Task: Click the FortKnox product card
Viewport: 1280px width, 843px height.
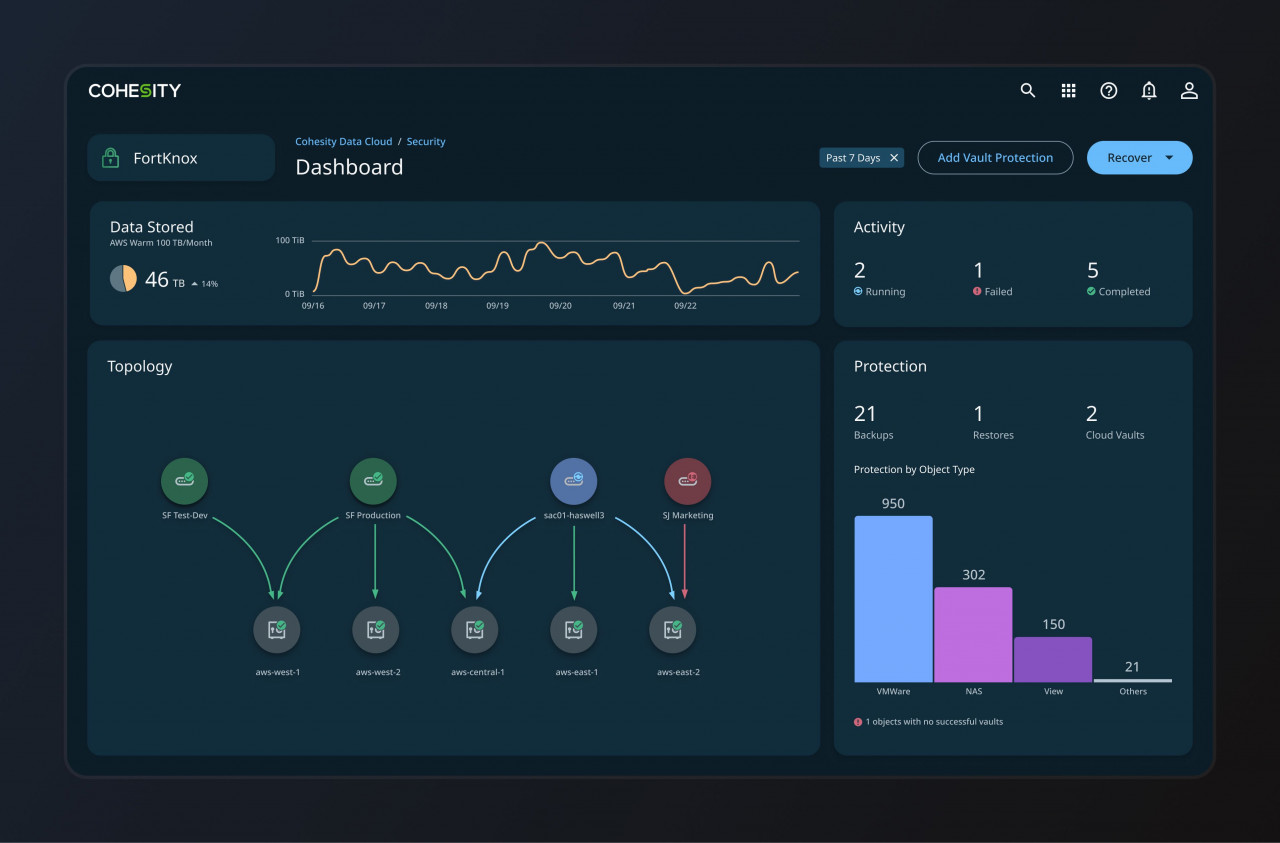Action: click(181, 158)
